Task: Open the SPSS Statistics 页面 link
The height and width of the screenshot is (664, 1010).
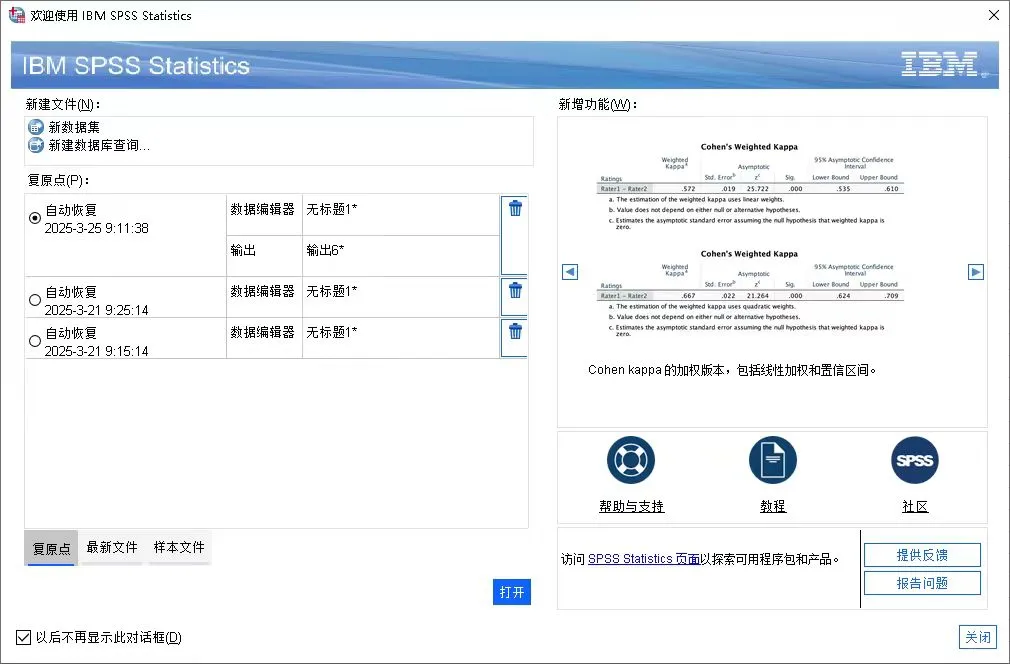Action: point(643,559)
